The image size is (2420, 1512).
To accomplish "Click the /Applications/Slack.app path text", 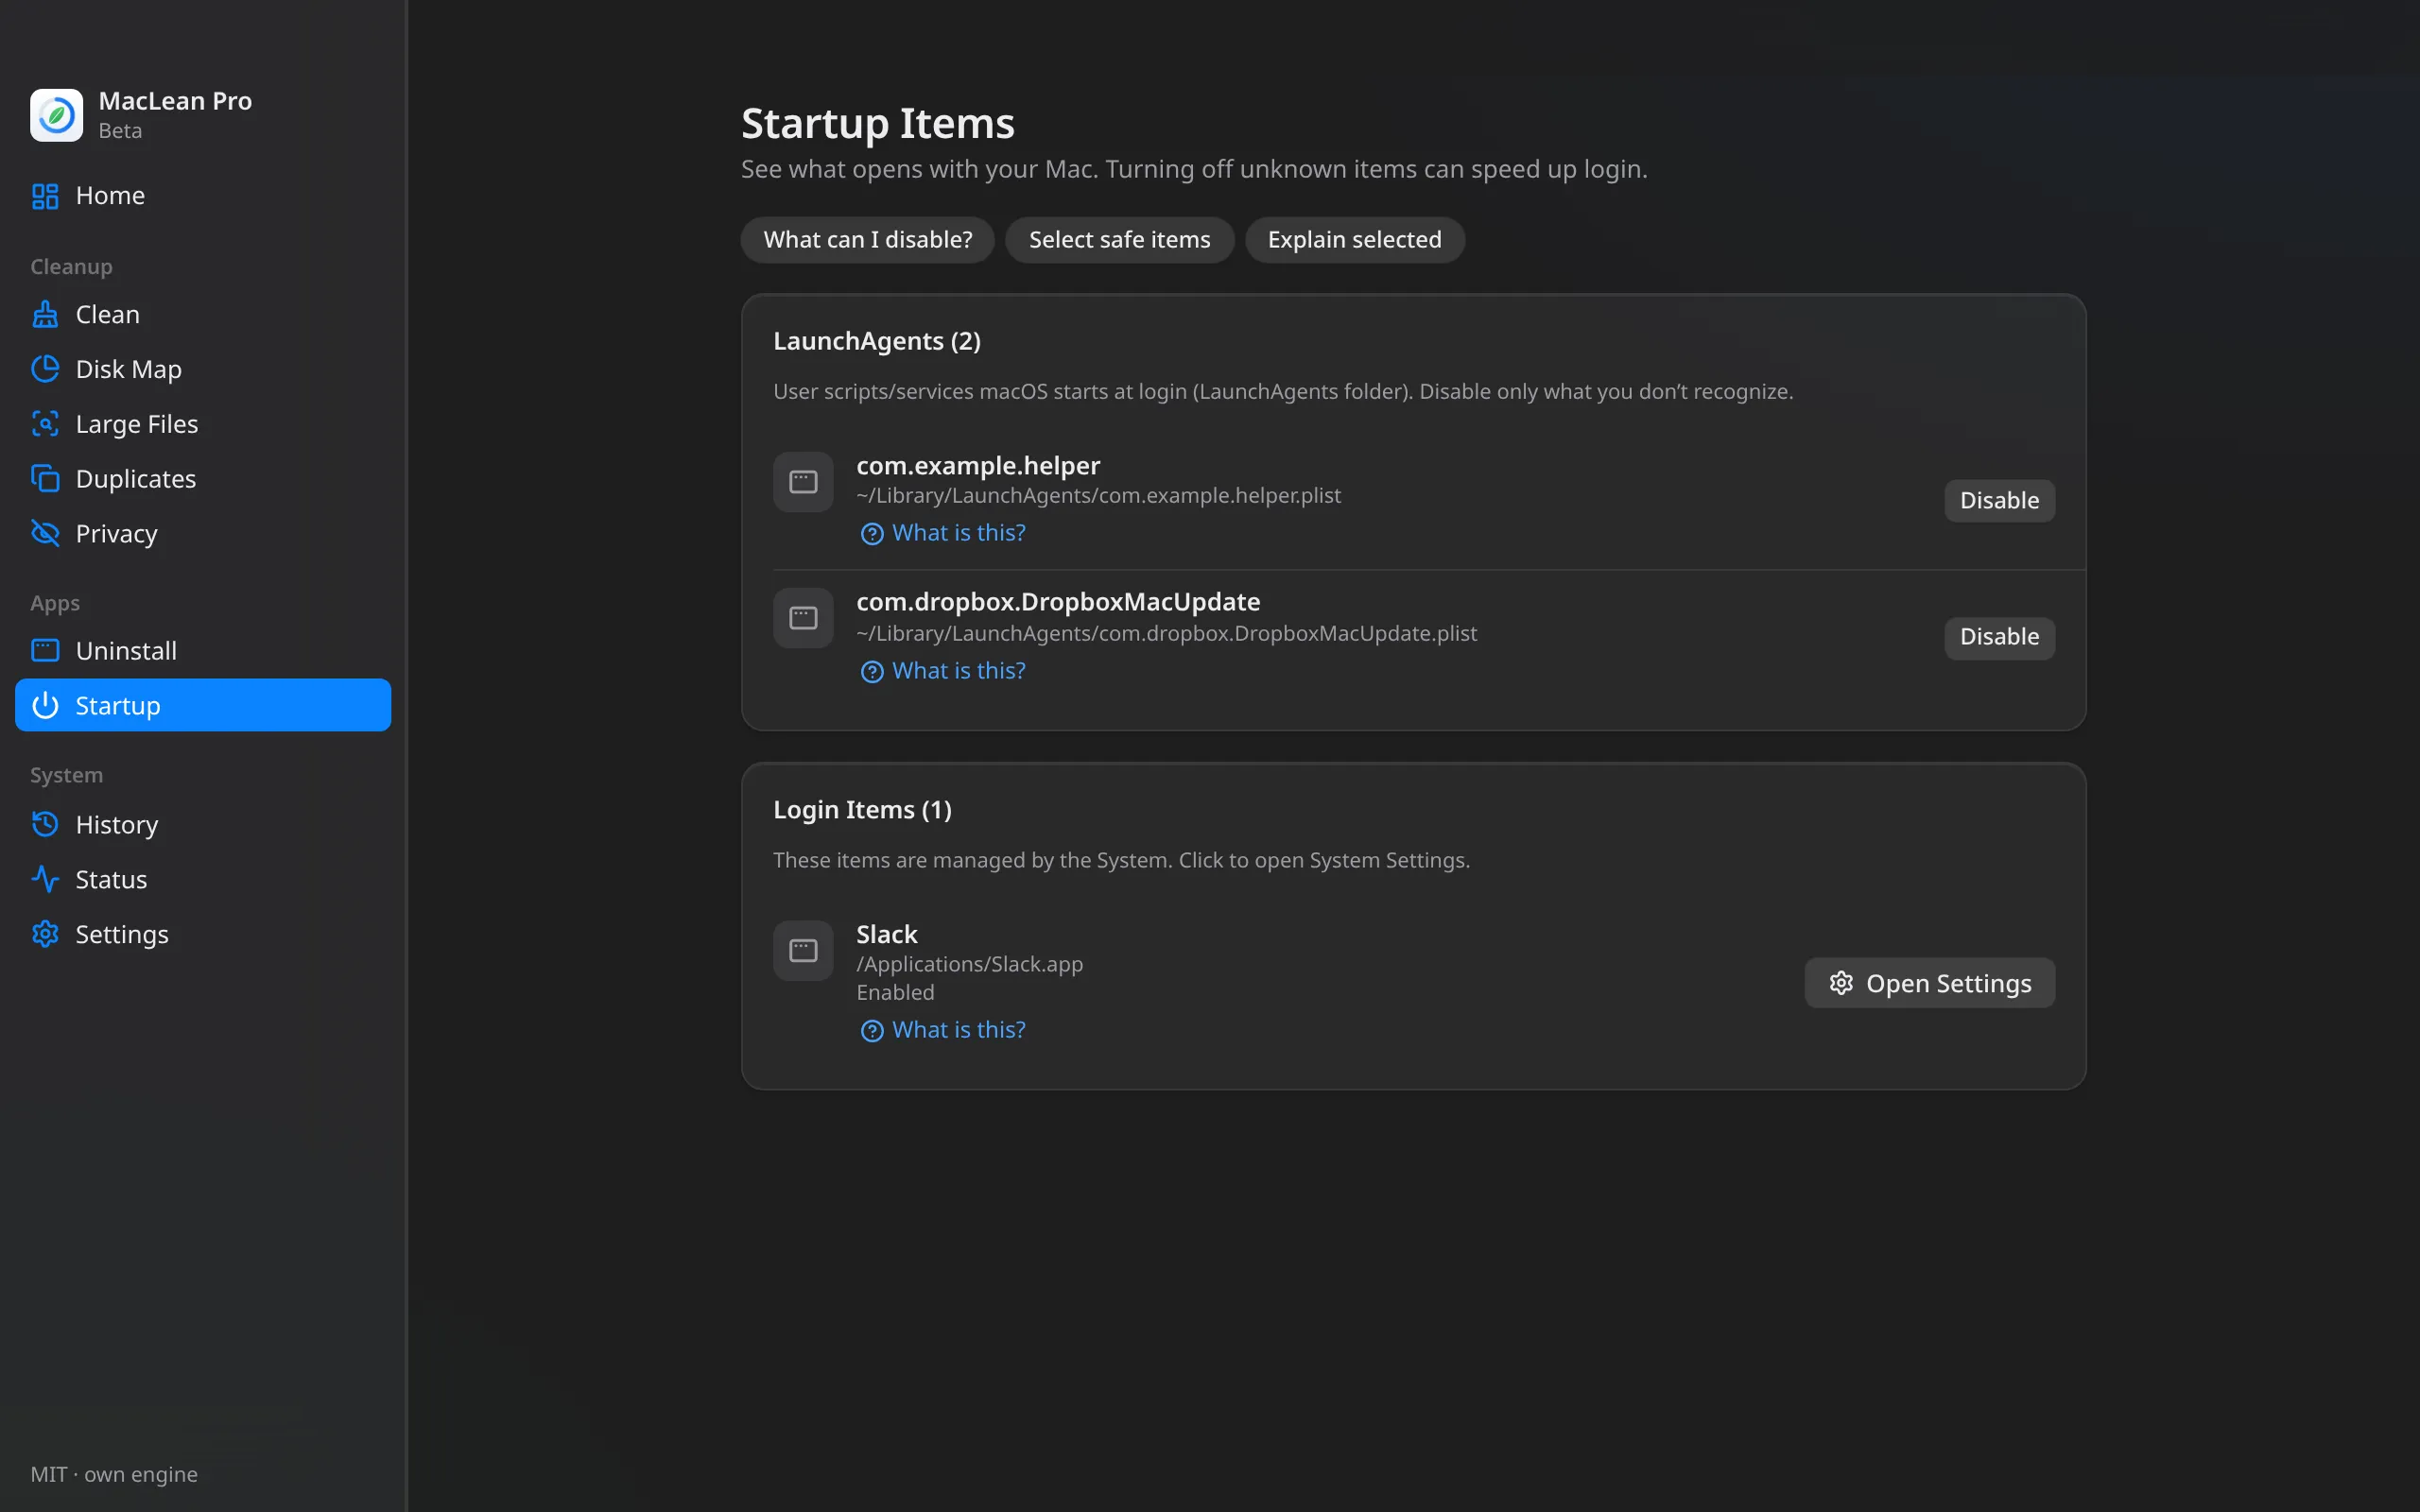I will tap(969, 964).
